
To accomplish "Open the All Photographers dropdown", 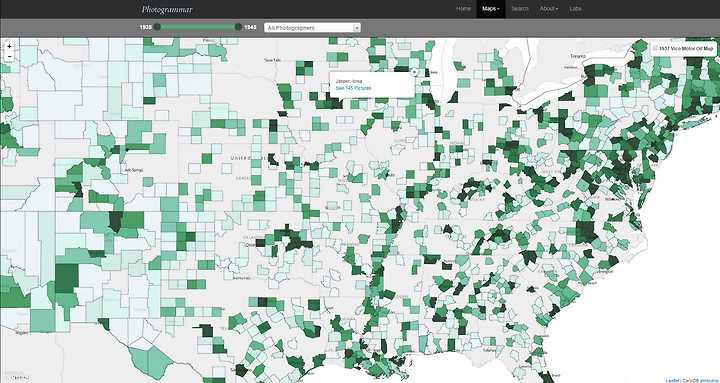I will coord(312,28).
